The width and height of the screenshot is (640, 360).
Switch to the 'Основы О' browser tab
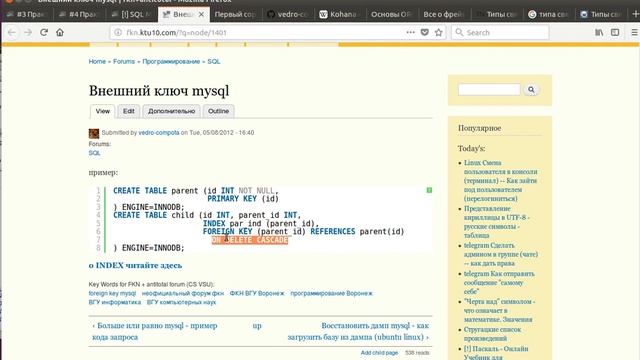click(391, 14)
